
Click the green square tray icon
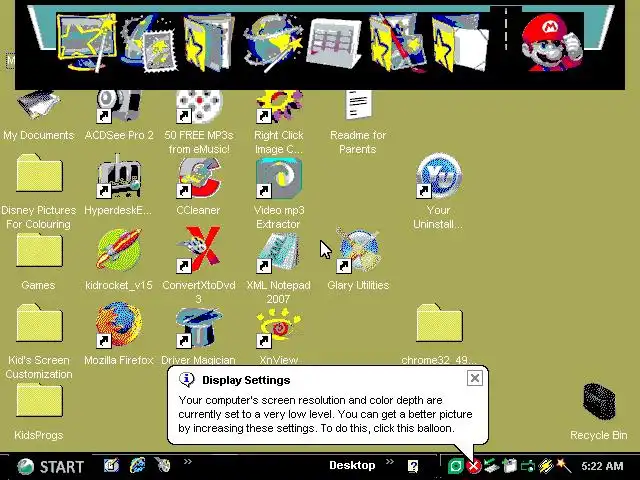pyautogui.click(x=456, y=466)
